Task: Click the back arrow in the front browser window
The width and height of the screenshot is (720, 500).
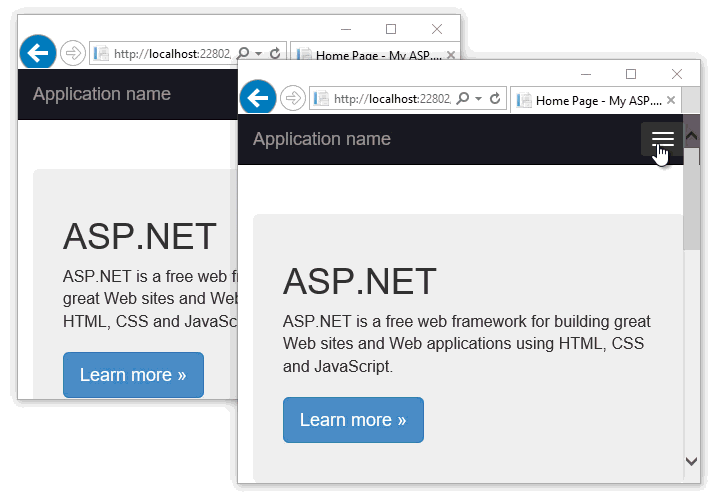Action: [x=257, y=97]
